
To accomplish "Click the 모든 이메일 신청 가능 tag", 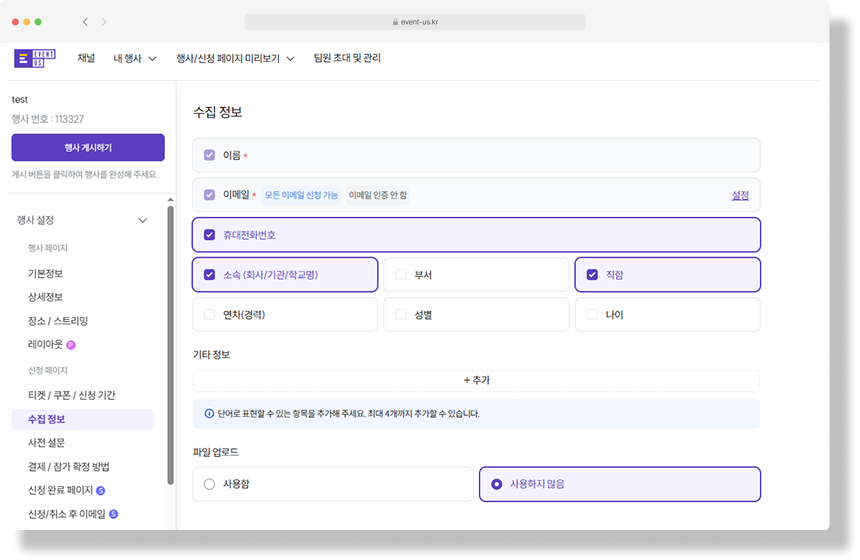I will [301, 195].
